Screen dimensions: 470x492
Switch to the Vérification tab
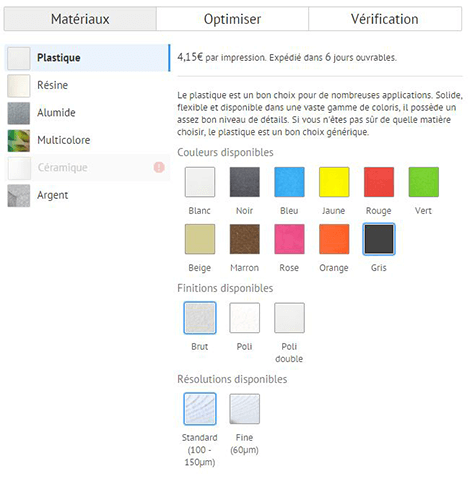coord(385,19)
